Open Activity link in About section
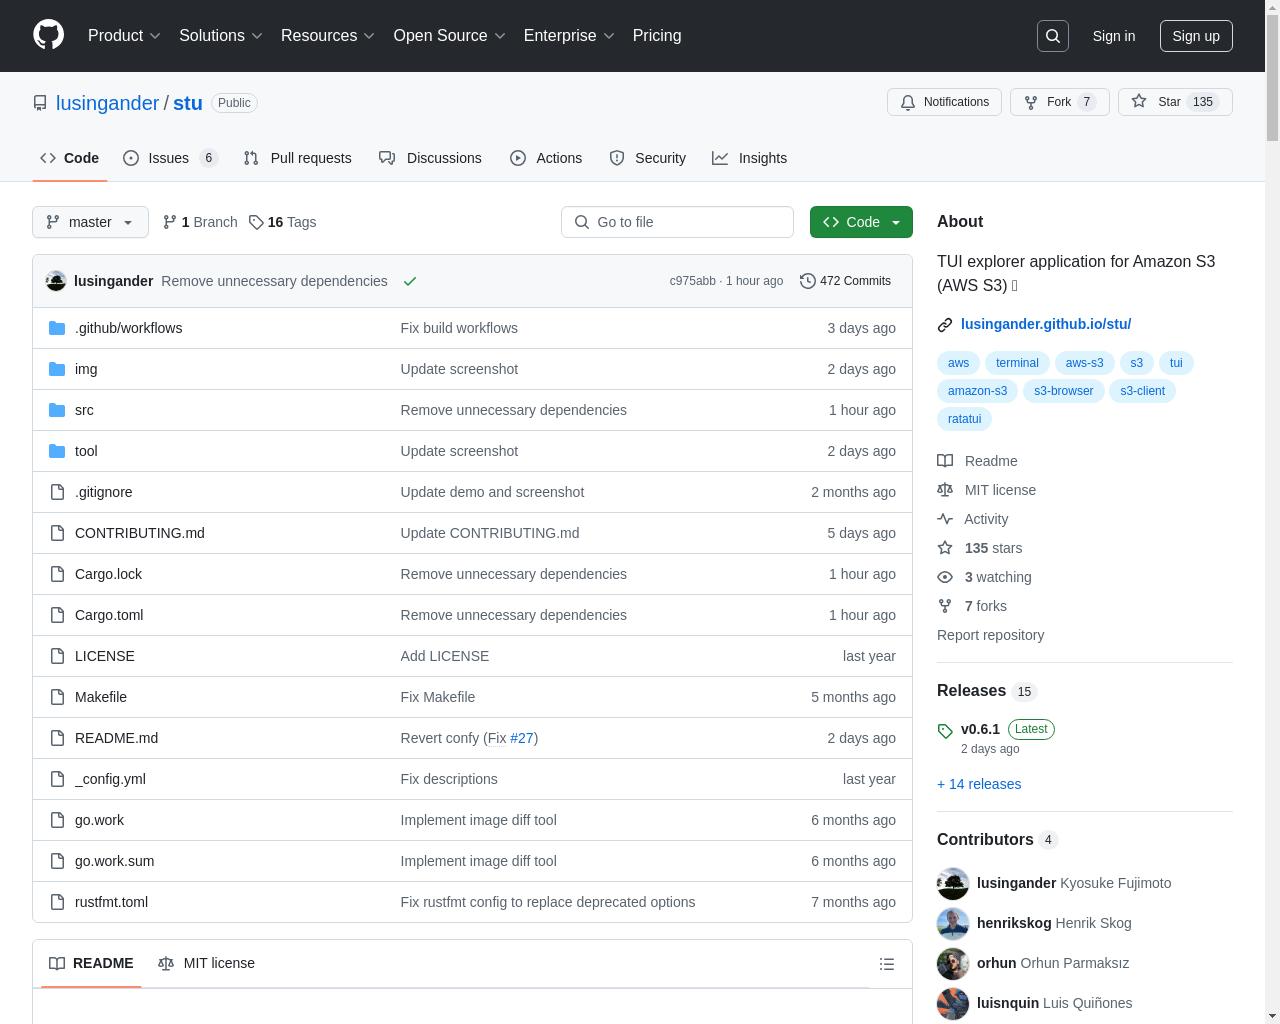The width and height of the screenshot is (1280, 1024). pyautogui.click(x=973, y=519)
